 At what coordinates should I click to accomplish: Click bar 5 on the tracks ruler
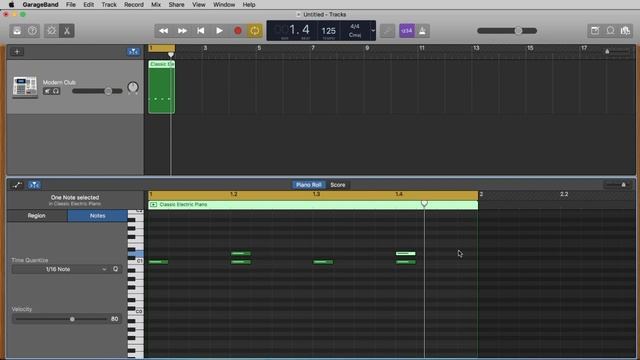pyautogui.click(x=259, y=48)
